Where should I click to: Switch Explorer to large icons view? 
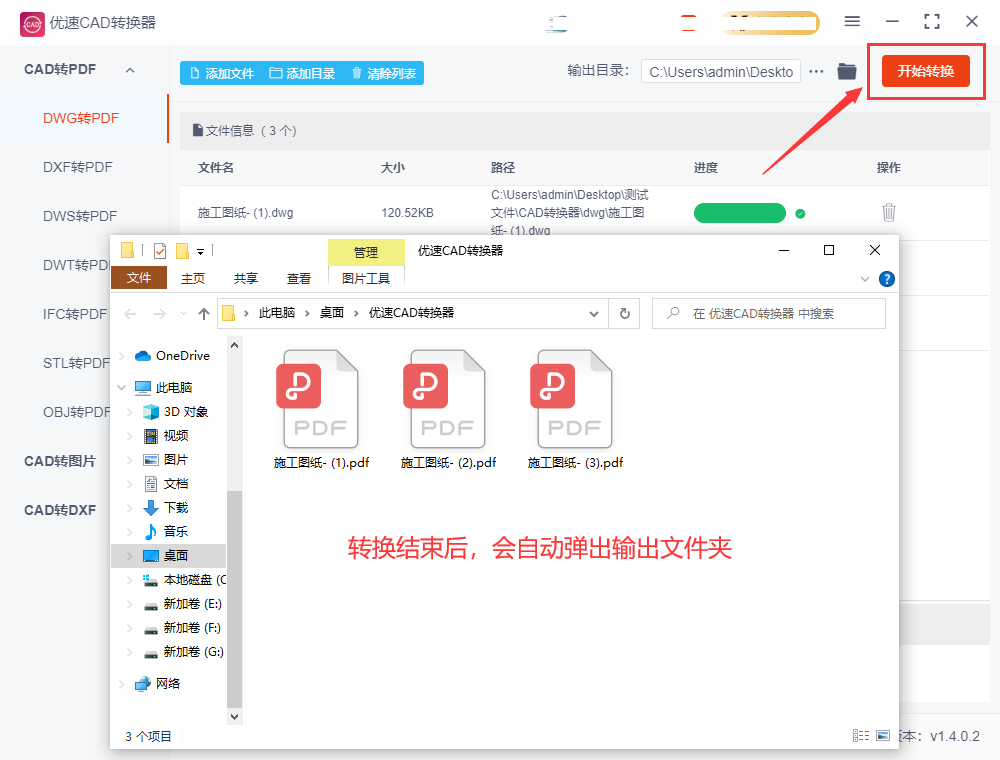tap(883, 736)
